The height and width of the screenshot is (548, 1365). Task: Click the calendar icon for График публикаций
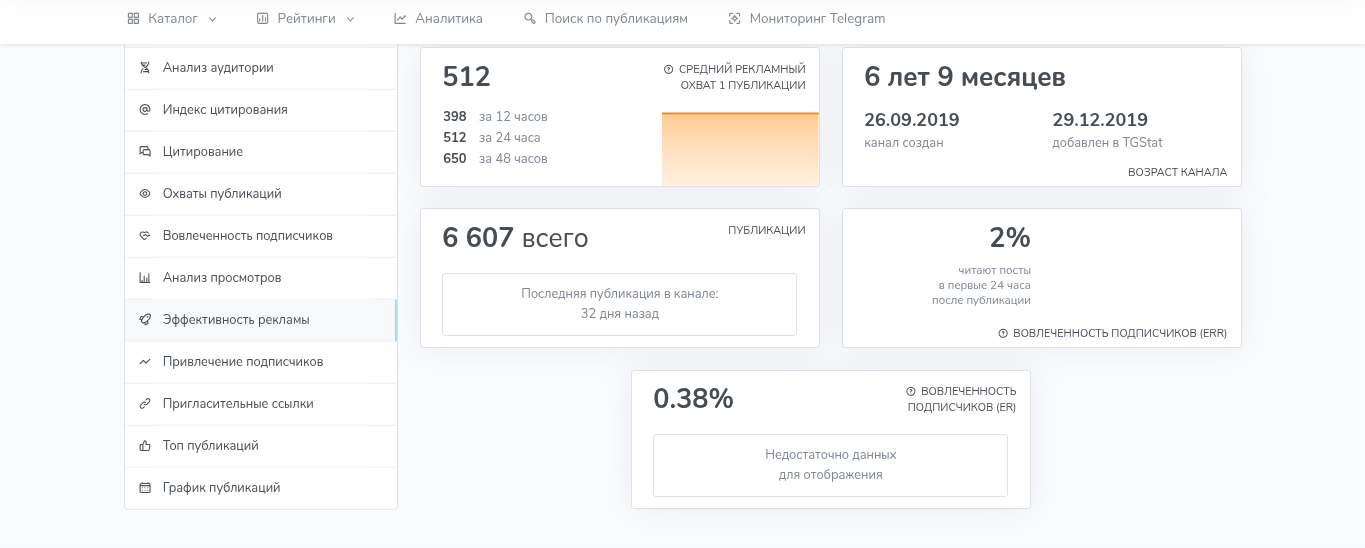point(144,488)
